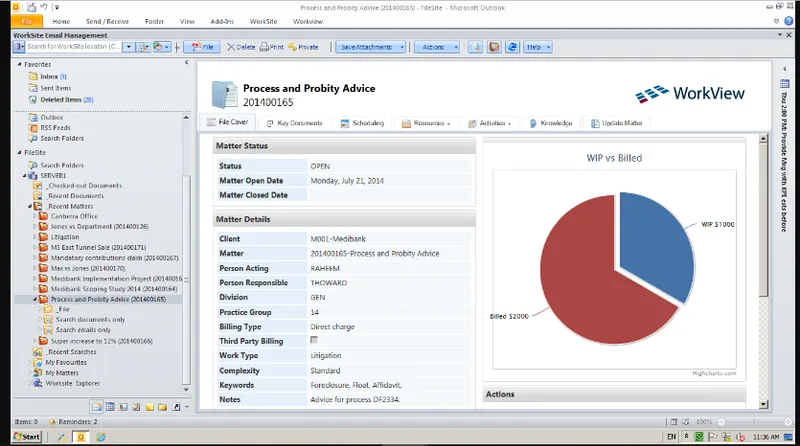Click the Mail navigation icon at pane bottom
800x446 pixels.
tap(96, 407)
